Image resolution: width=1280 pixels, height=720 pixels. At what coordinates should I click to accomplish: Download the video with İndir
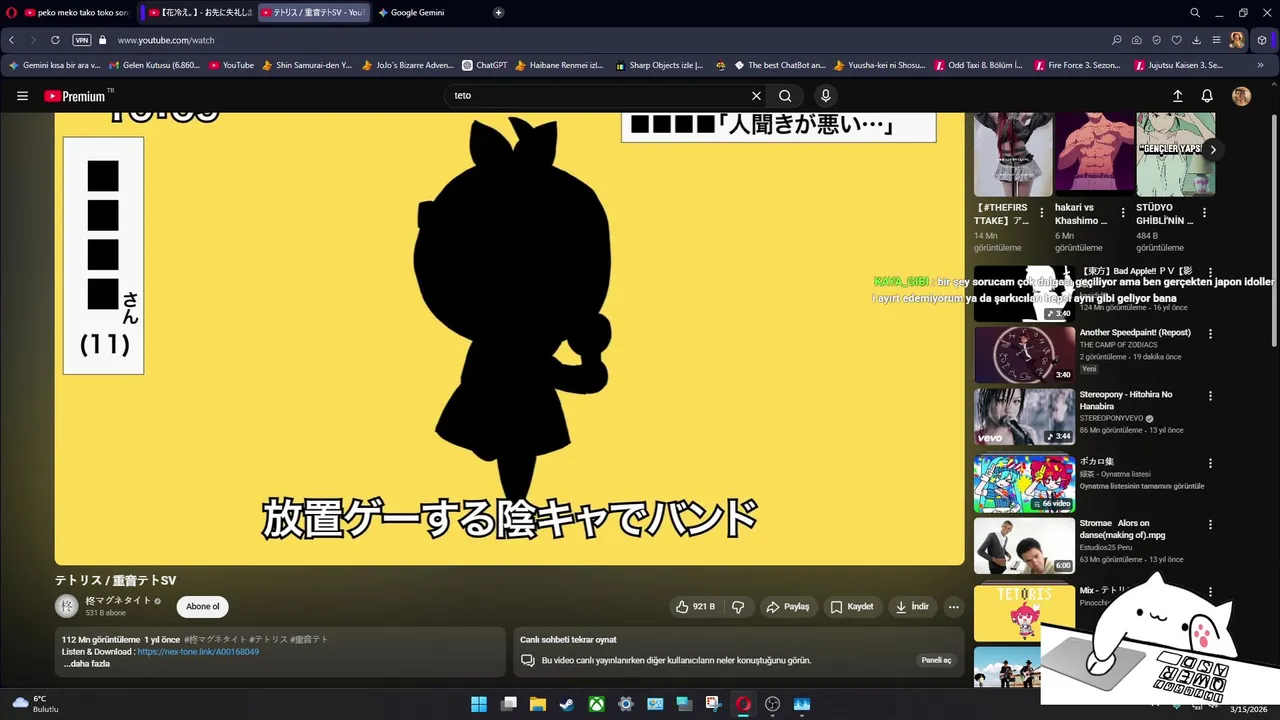tap(912, 607)
